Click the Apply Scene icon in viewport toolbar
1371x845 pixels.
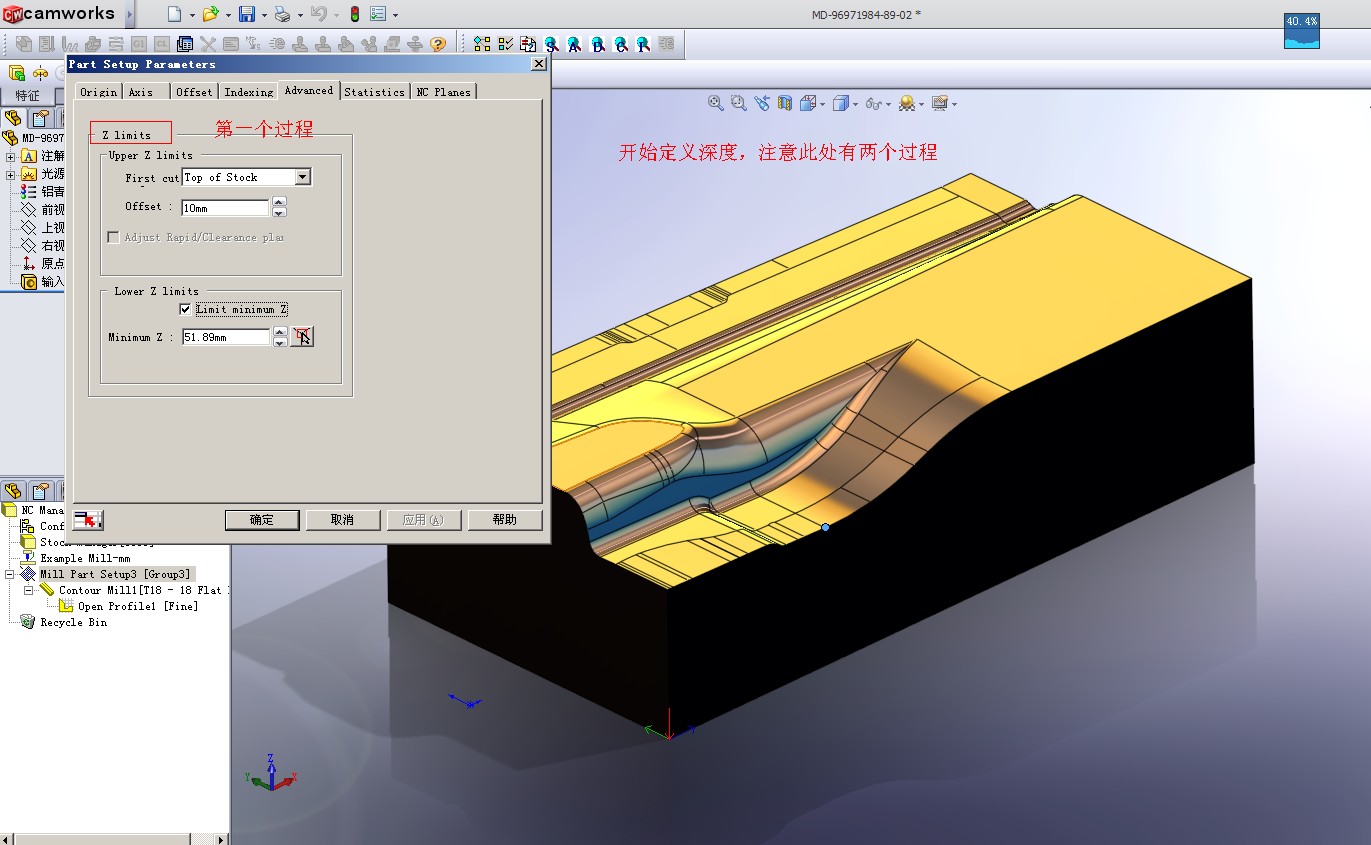coord(907,102)
